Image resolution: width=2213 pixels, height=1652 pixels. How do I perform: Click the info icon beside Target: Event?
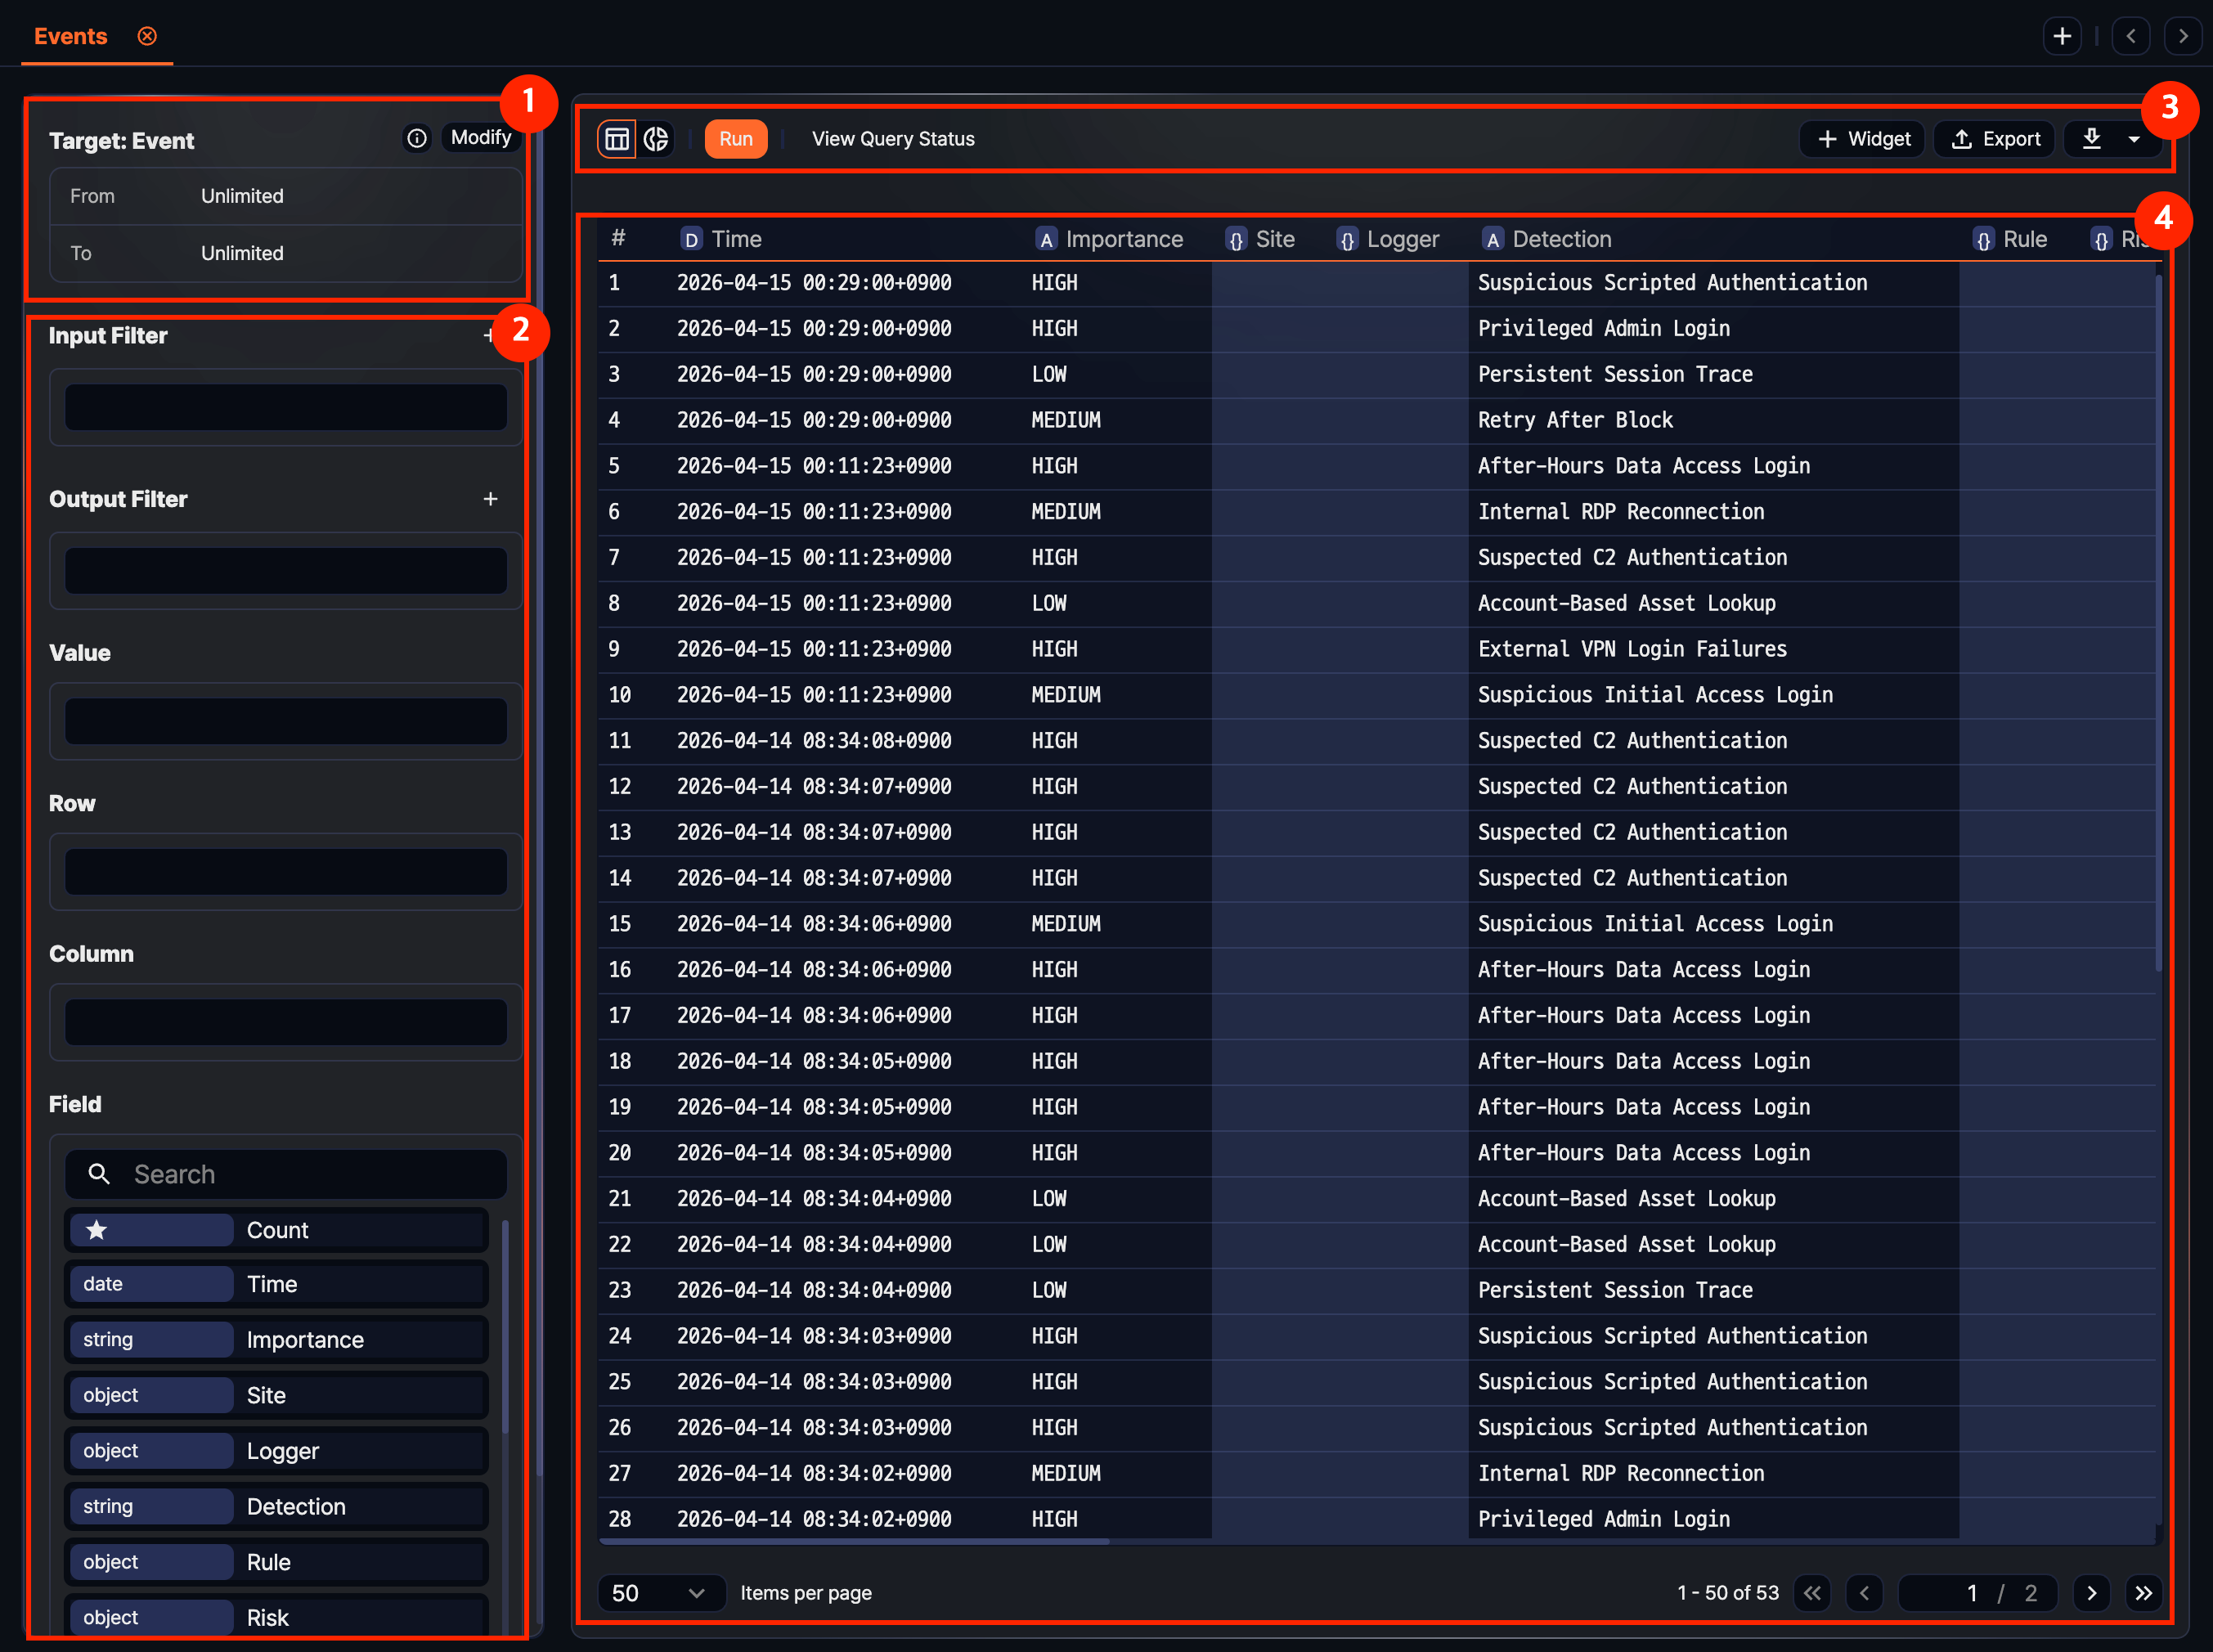click(x=417, y=138)
